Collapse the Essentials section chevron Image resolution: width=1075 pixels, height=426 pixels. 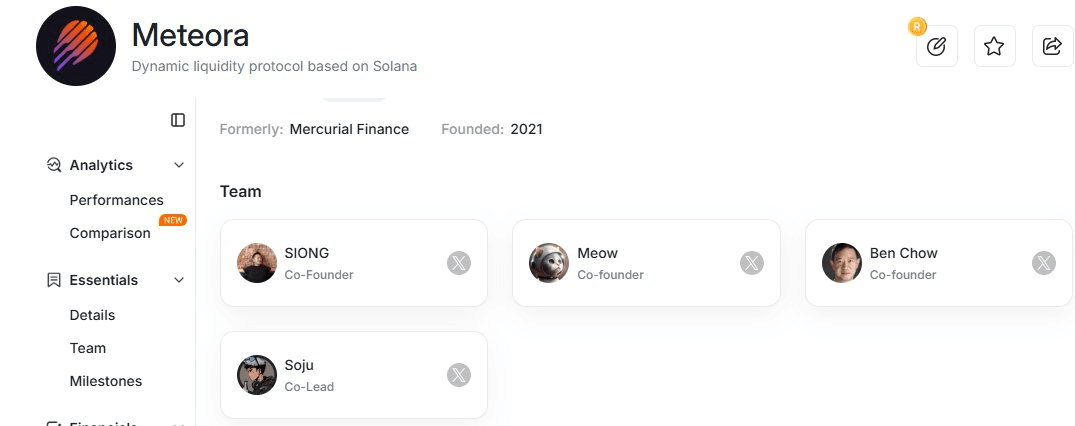[x=179, y=280]
